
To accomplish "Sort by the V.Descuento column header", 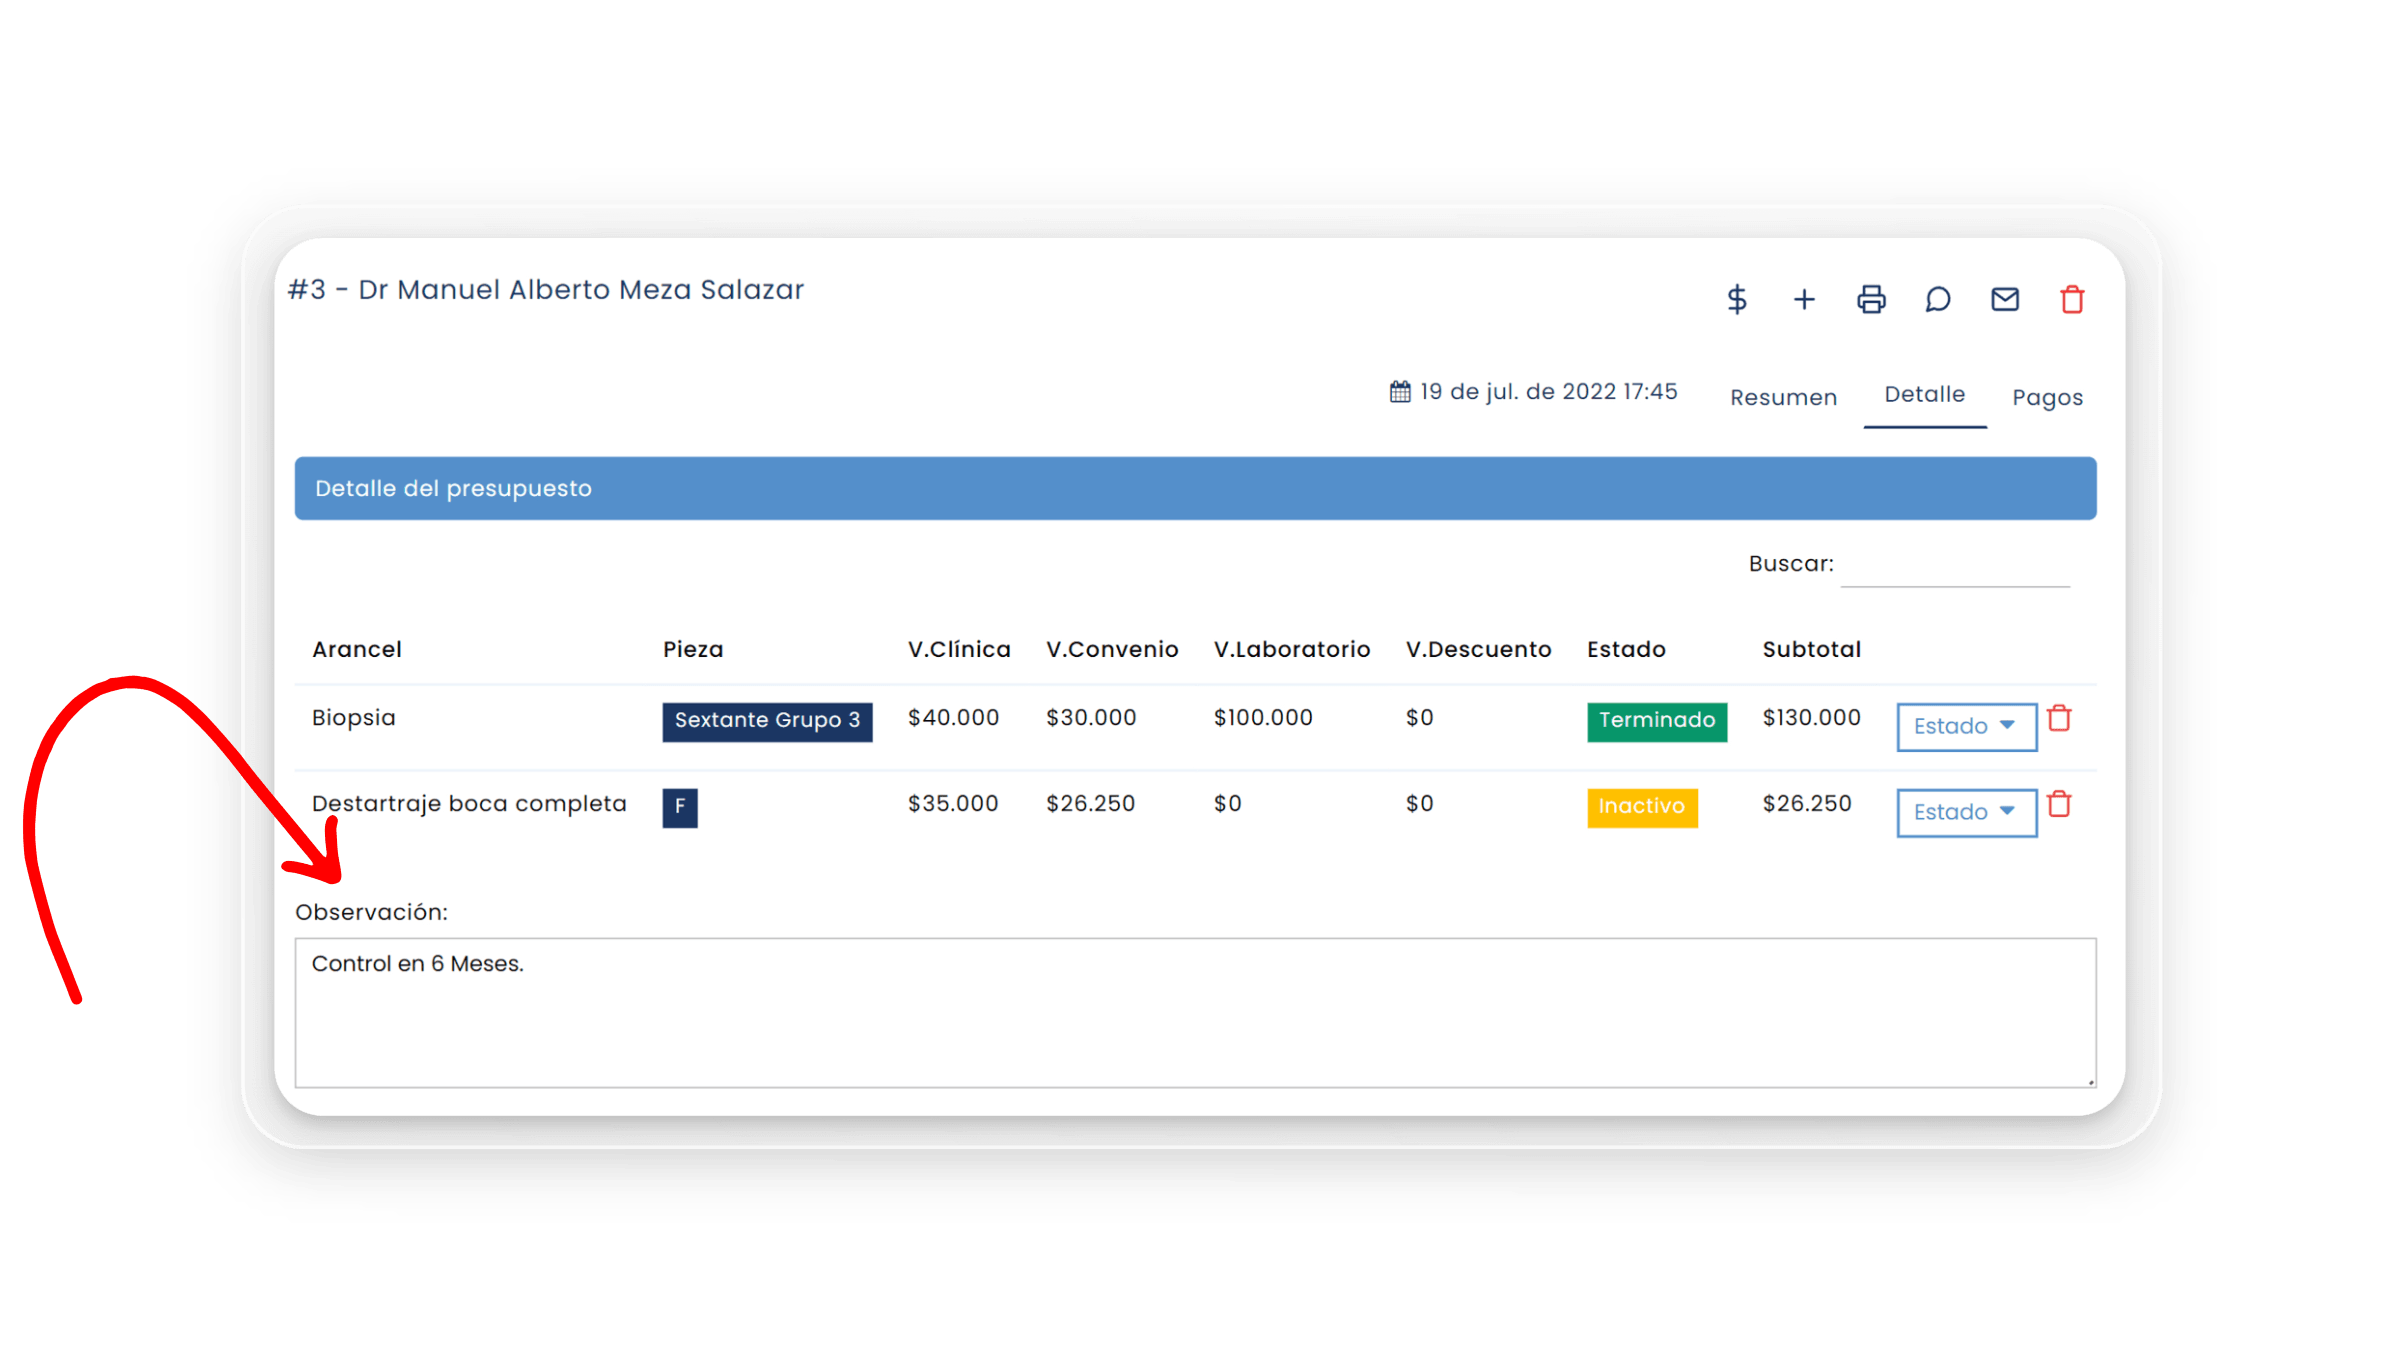I will [x=1478, y=649].
